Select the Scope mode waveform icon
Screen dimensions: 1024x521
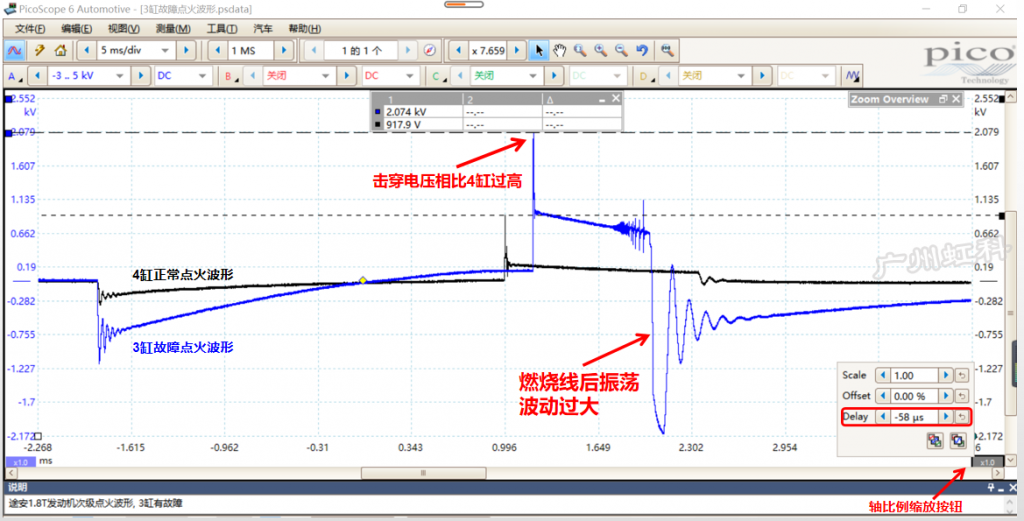pyautogui.click(x=14, y=50)
